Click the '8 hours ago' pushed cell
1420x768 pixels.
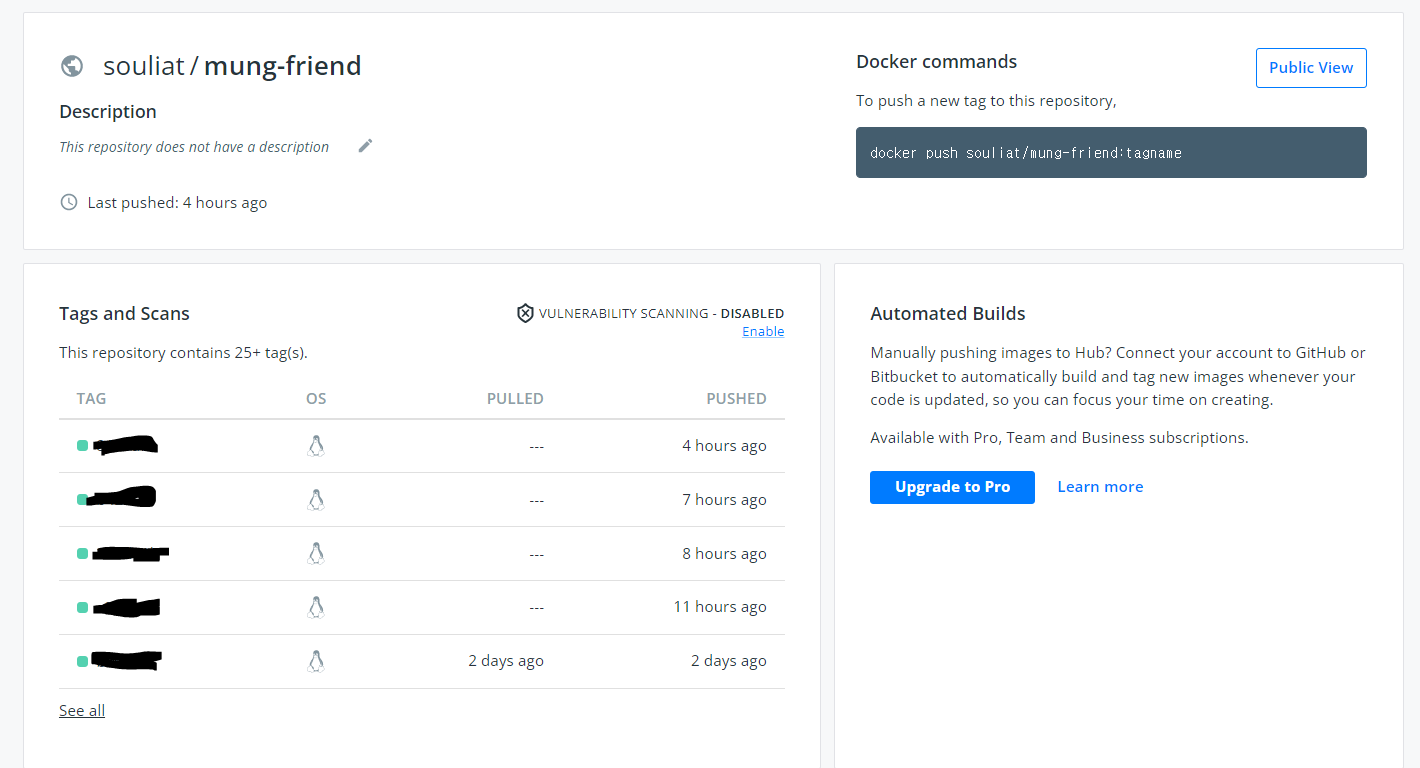(x=724, y=554)
